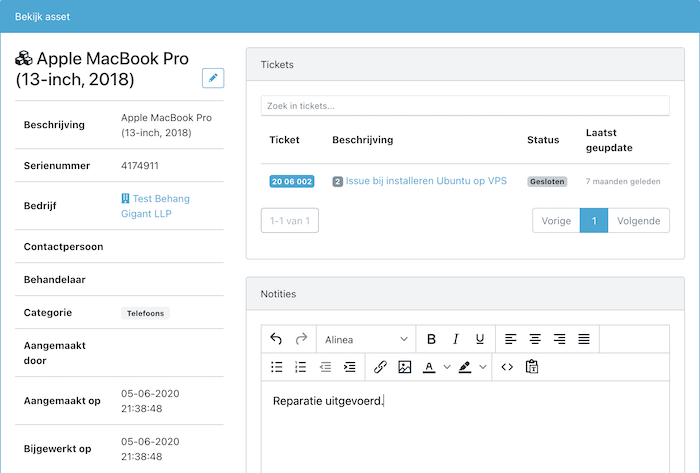Sort by the Status column header
700x473 pixels.
click(x=543, y=140)
